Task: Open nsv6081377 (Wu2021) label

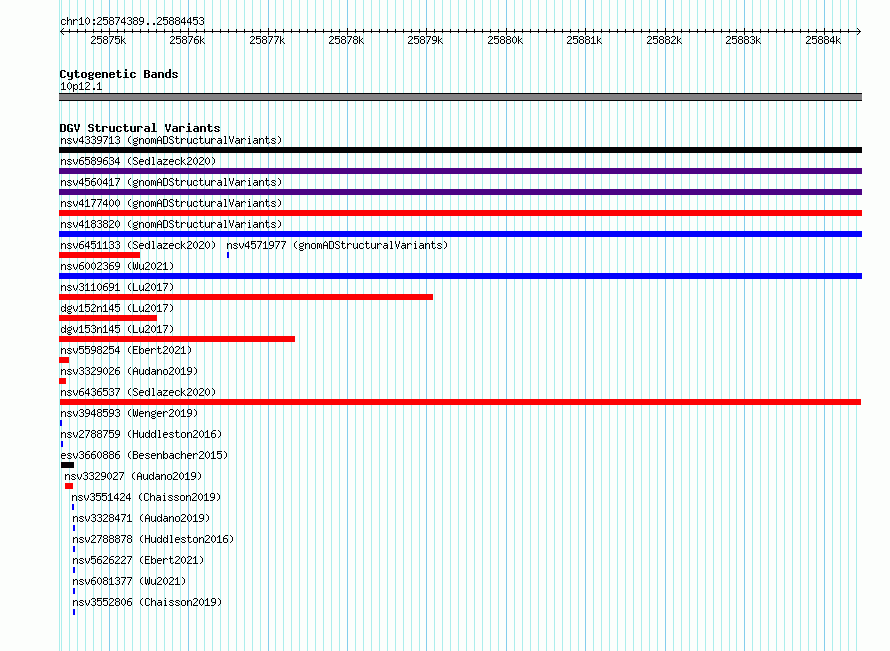Action: pyautogui.click(x=129, y=581)
